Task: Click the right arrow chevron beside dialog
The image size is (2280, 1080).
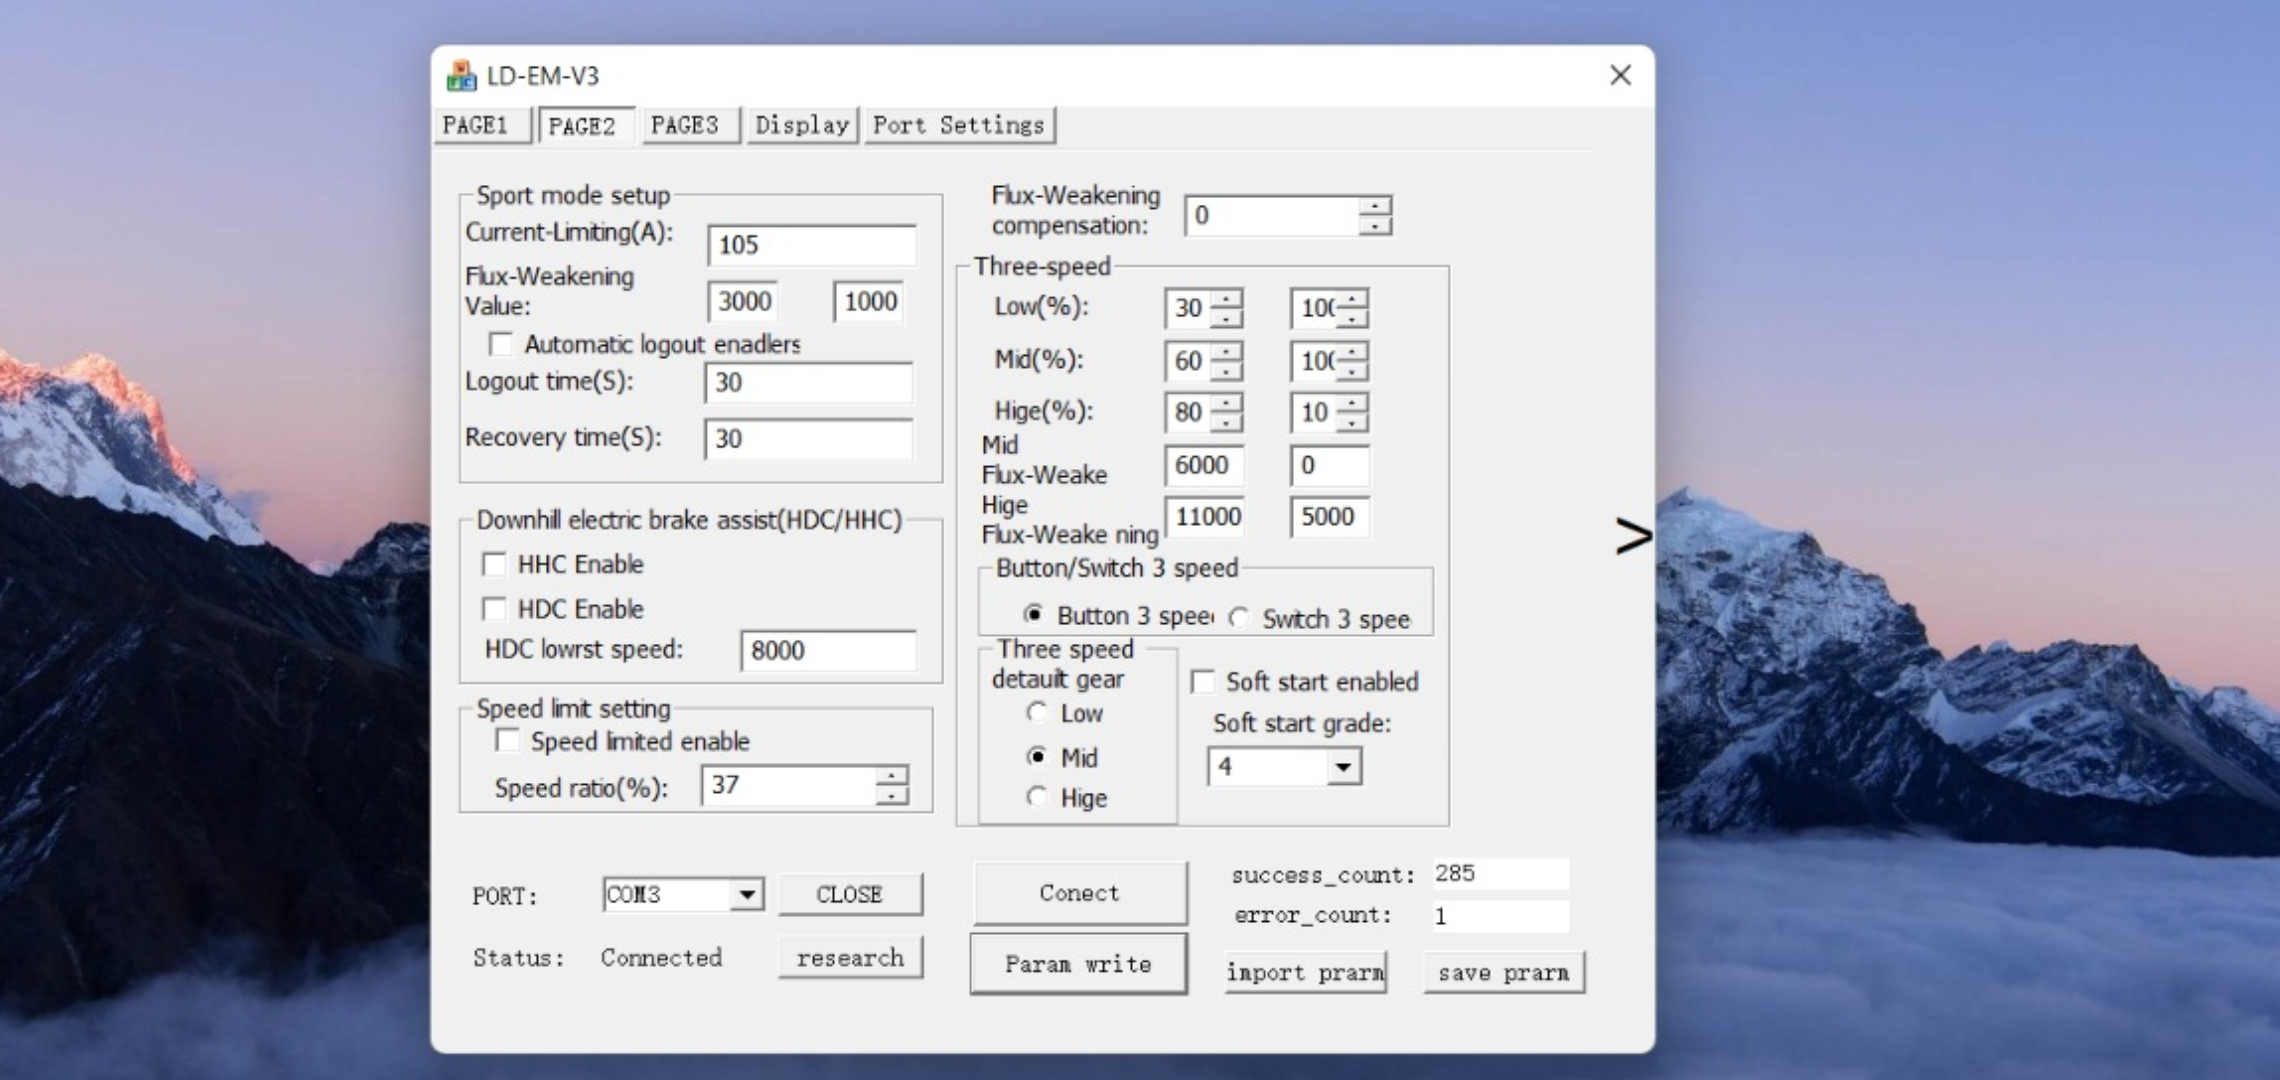Action: (1633, 536)
